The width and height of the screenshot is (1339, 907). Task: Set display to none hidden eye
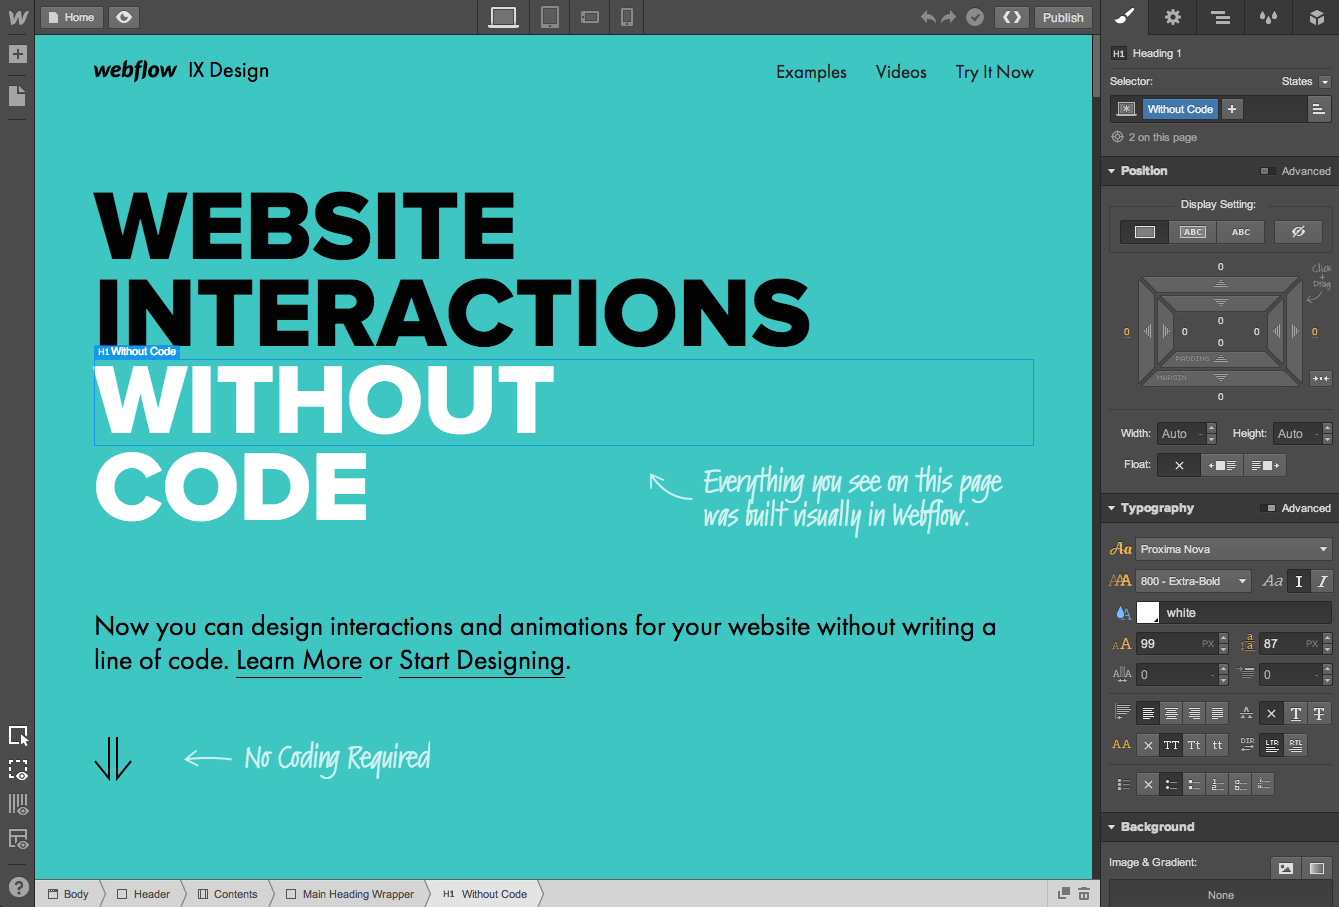click(x=1298, y=232)
